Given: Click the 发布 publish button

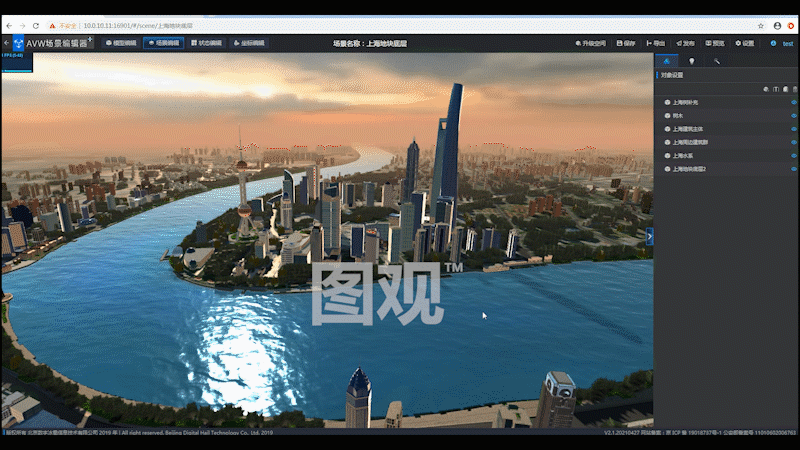Looking at the screenshot, I should point(685,43).
